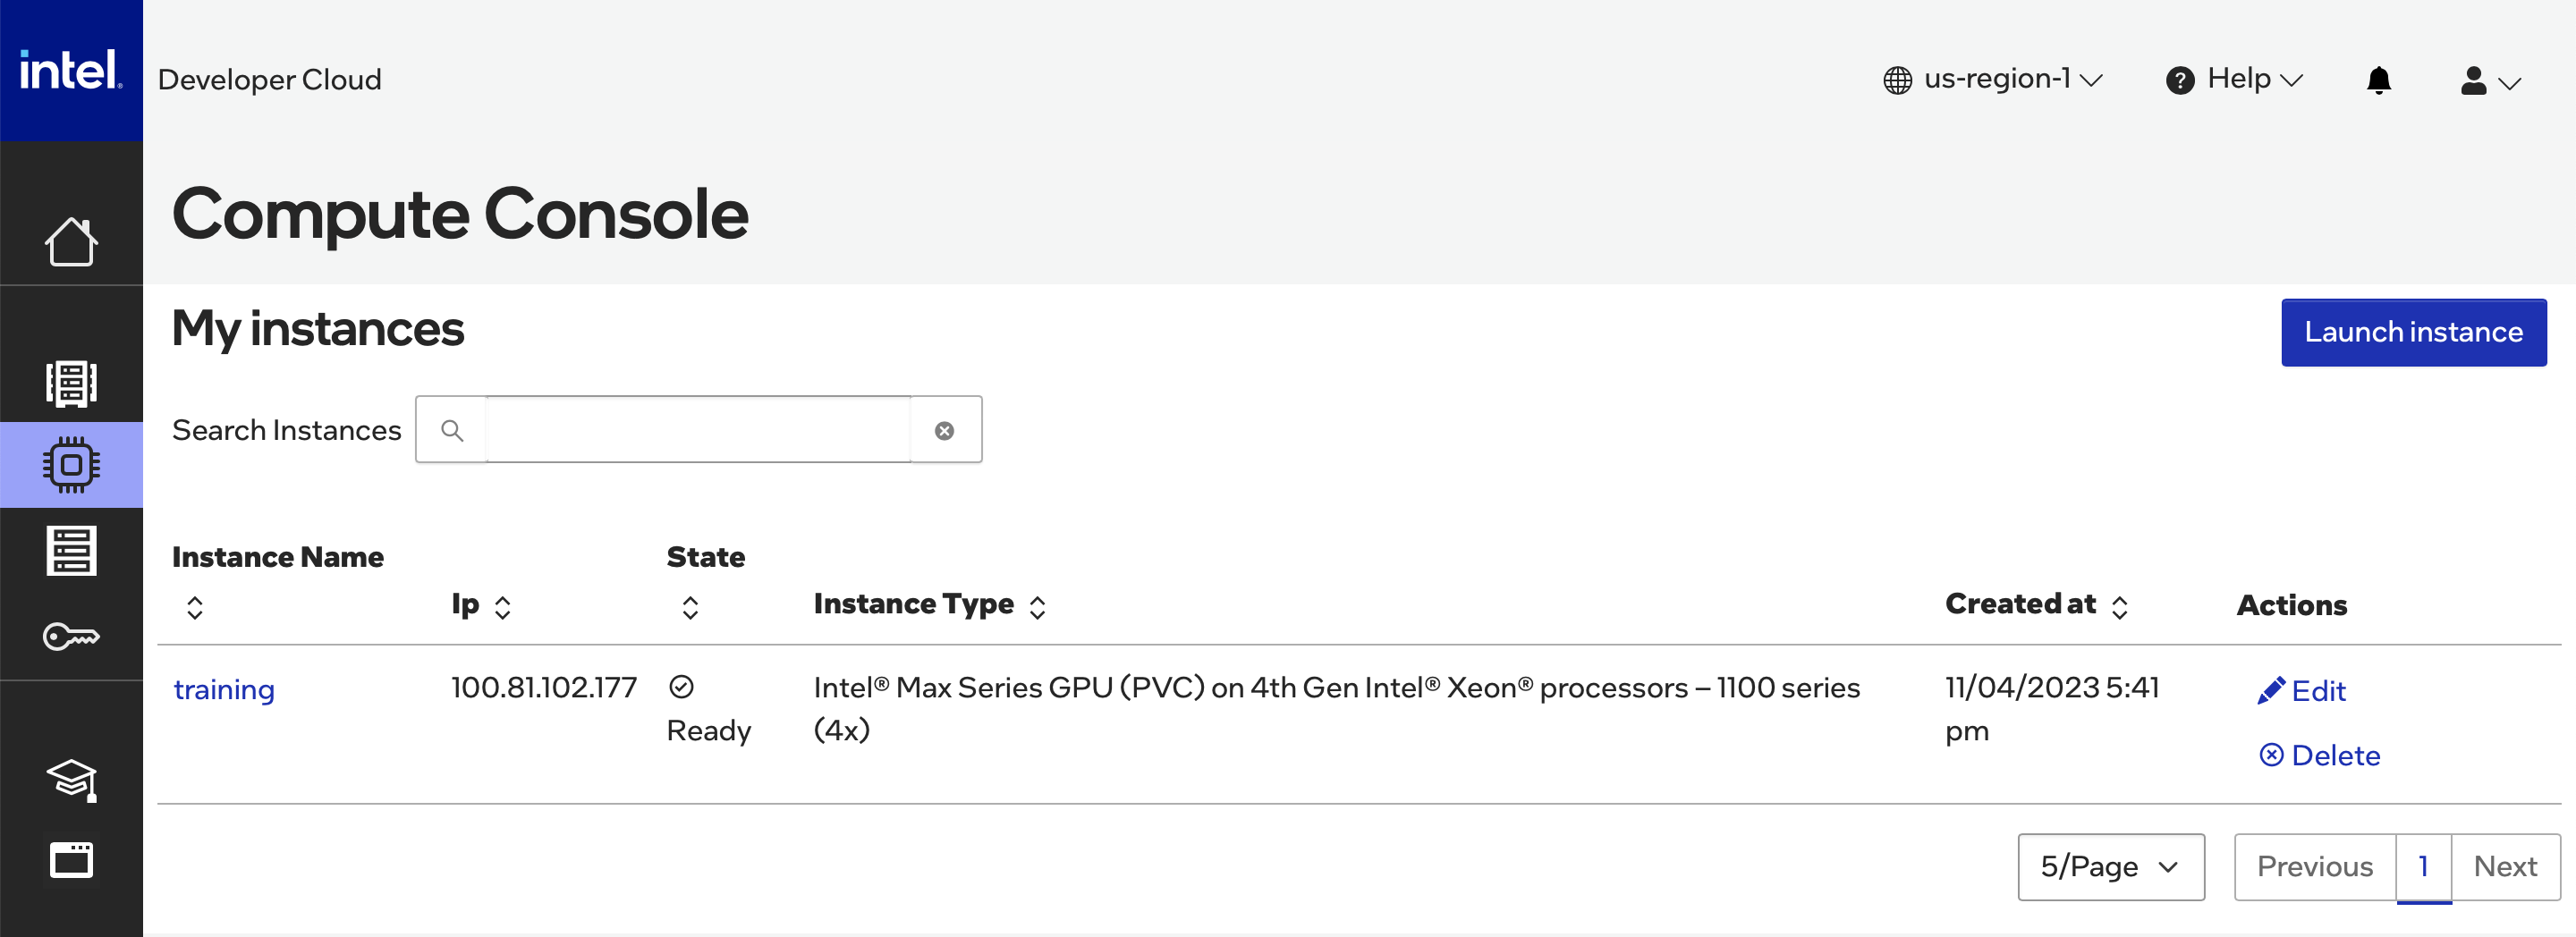Open the window icon in the sidebar
Screen dimensions: 2576x937
(71, 860)
